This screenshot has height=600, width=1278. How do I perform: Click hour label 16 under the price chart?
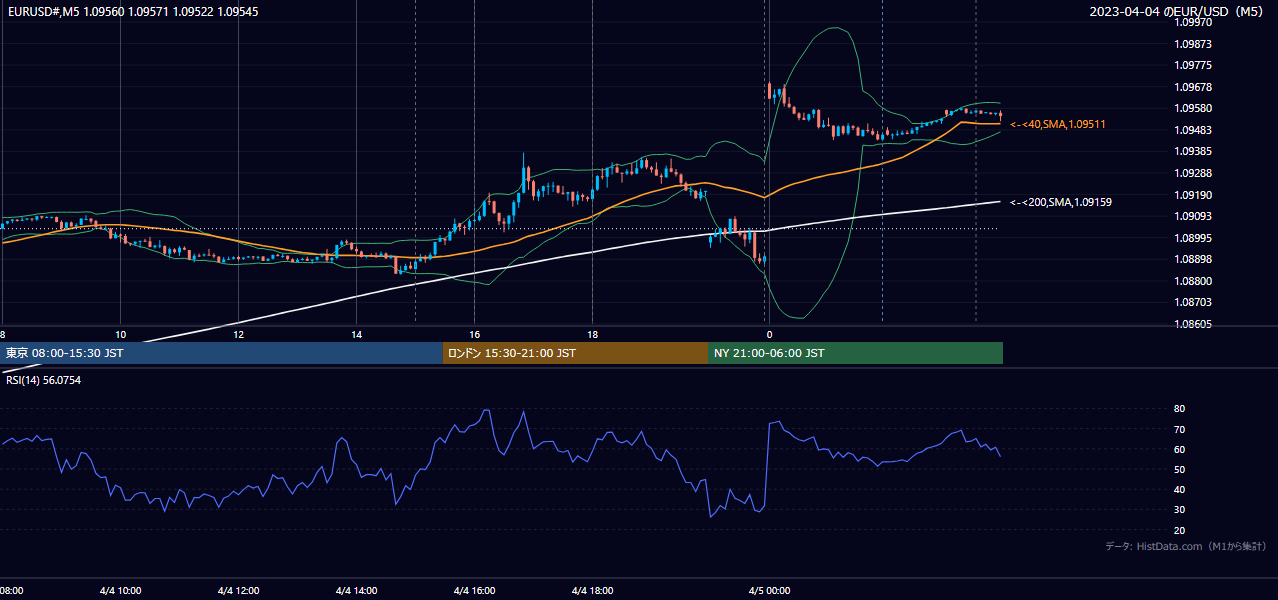click(x=474, y=333)
